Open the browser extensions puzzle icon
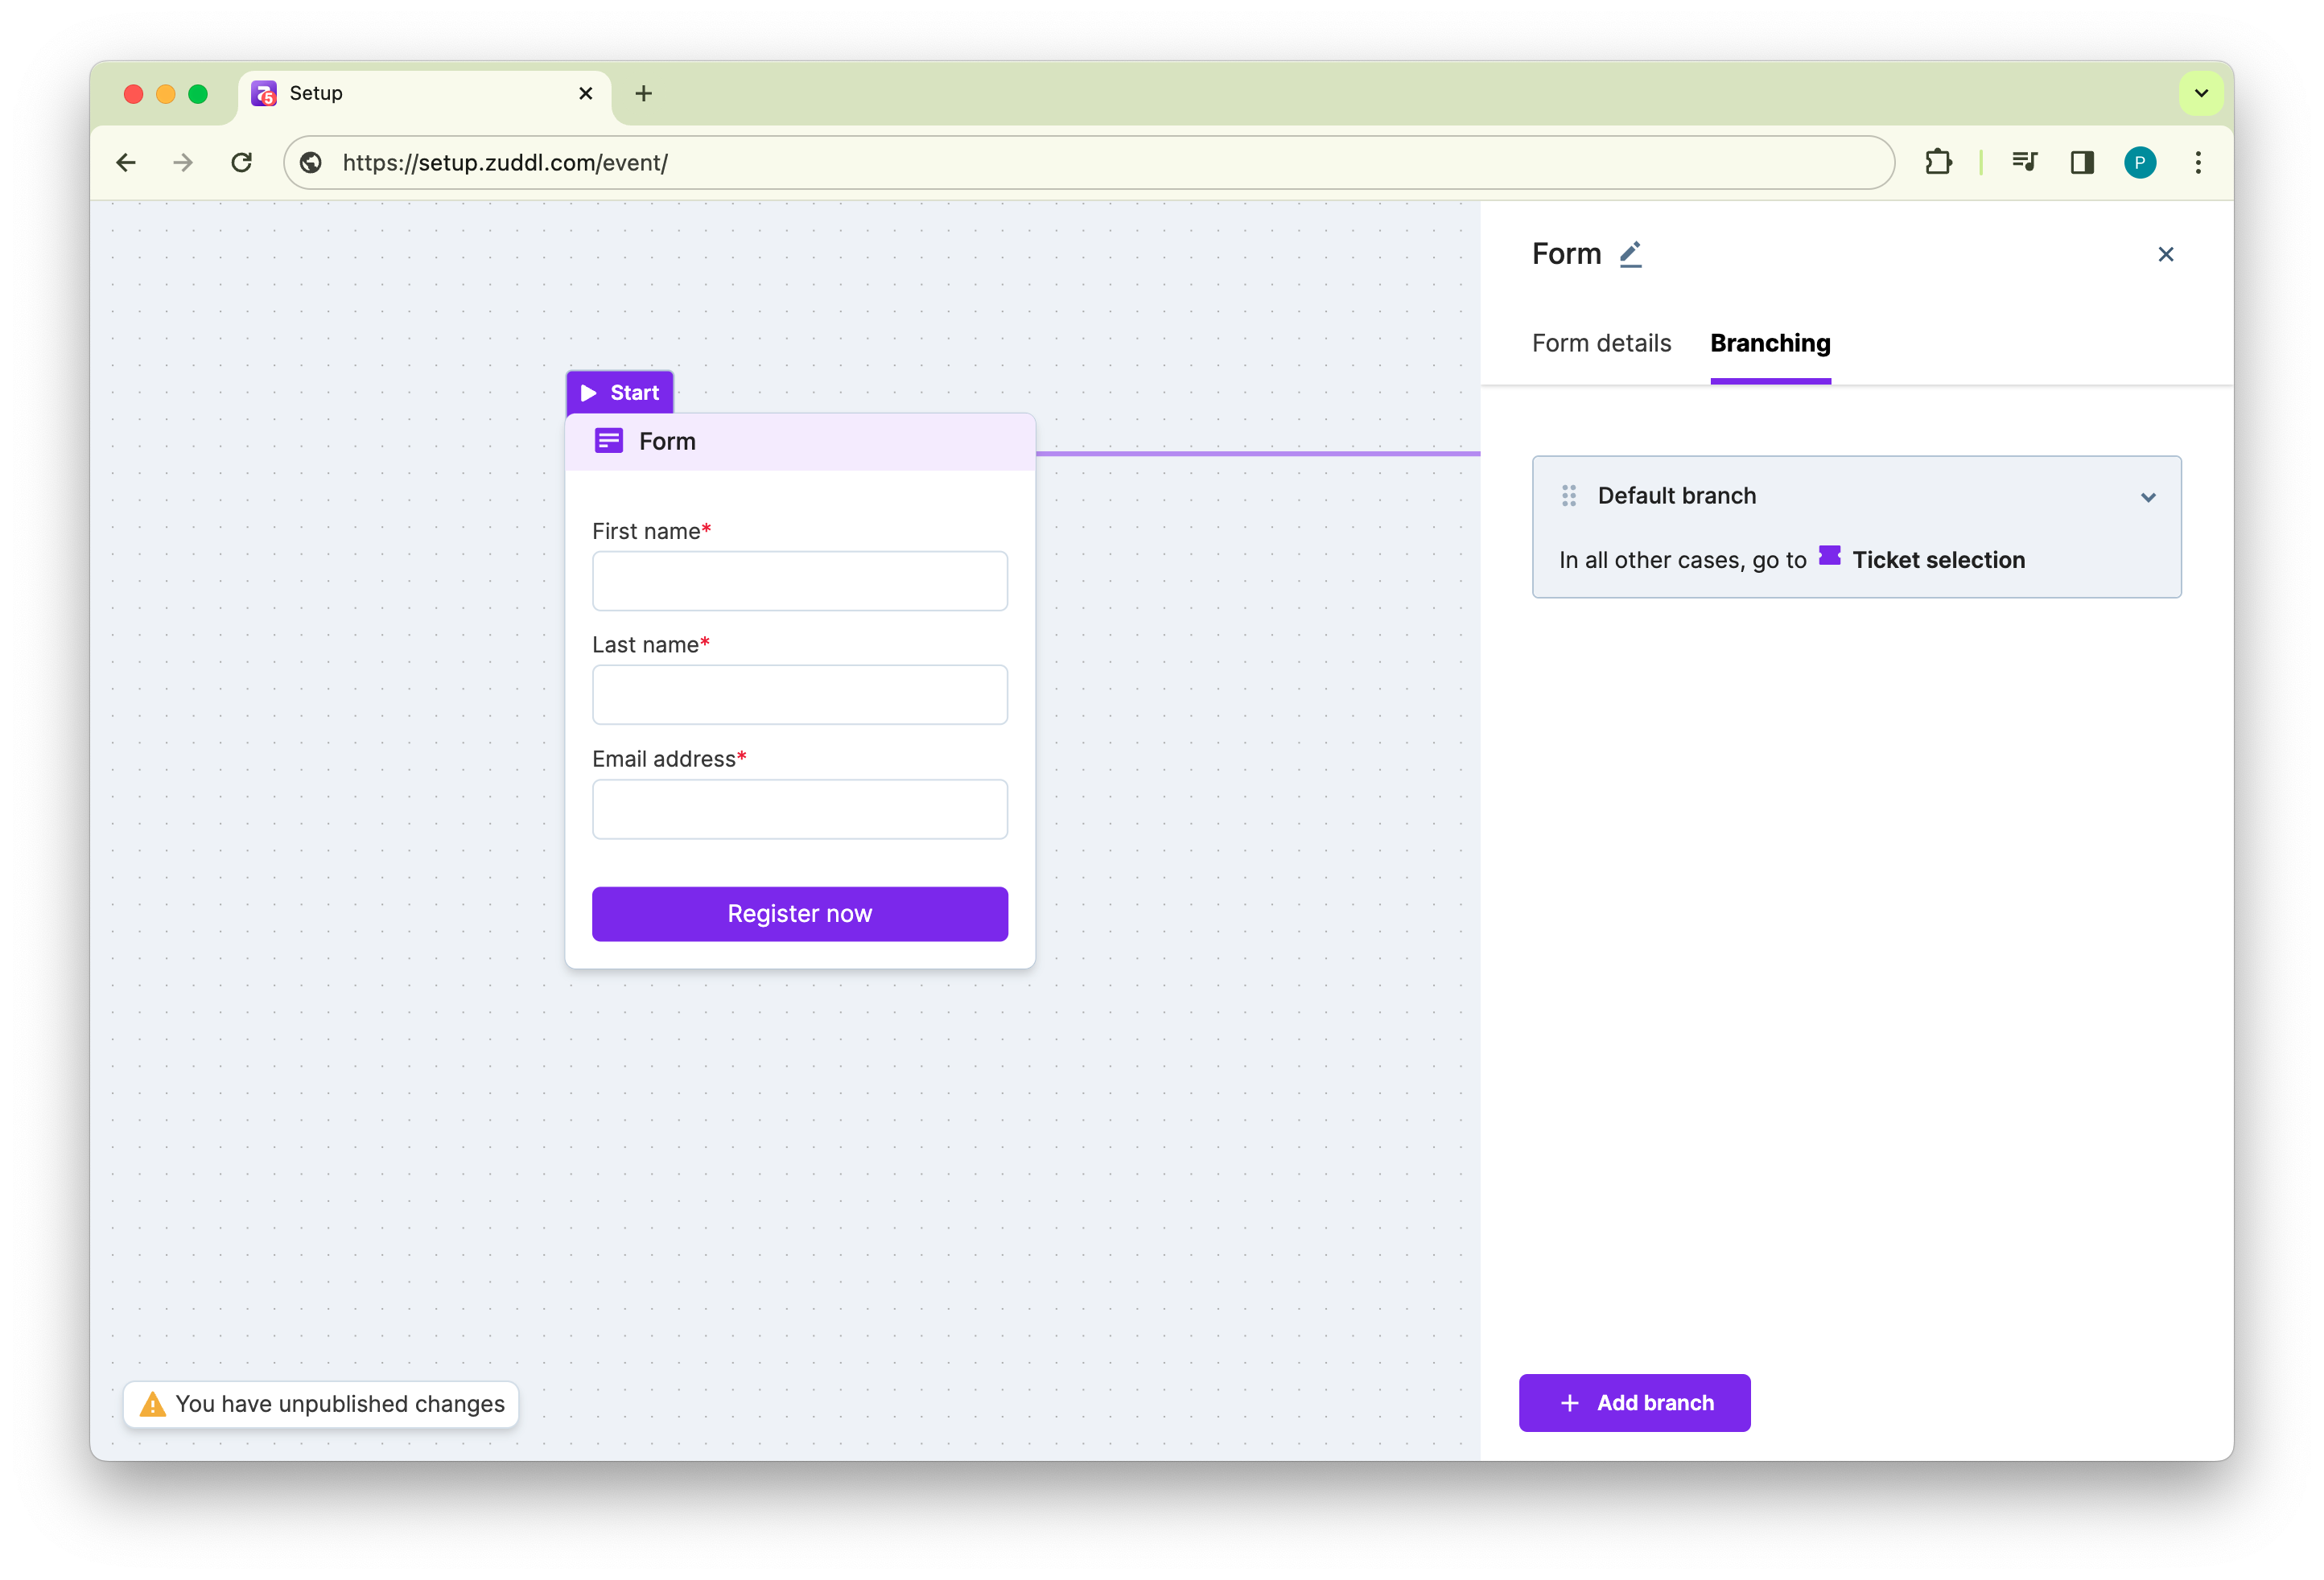This screenshot has height=1580, width=2324. click(1938, 162)
